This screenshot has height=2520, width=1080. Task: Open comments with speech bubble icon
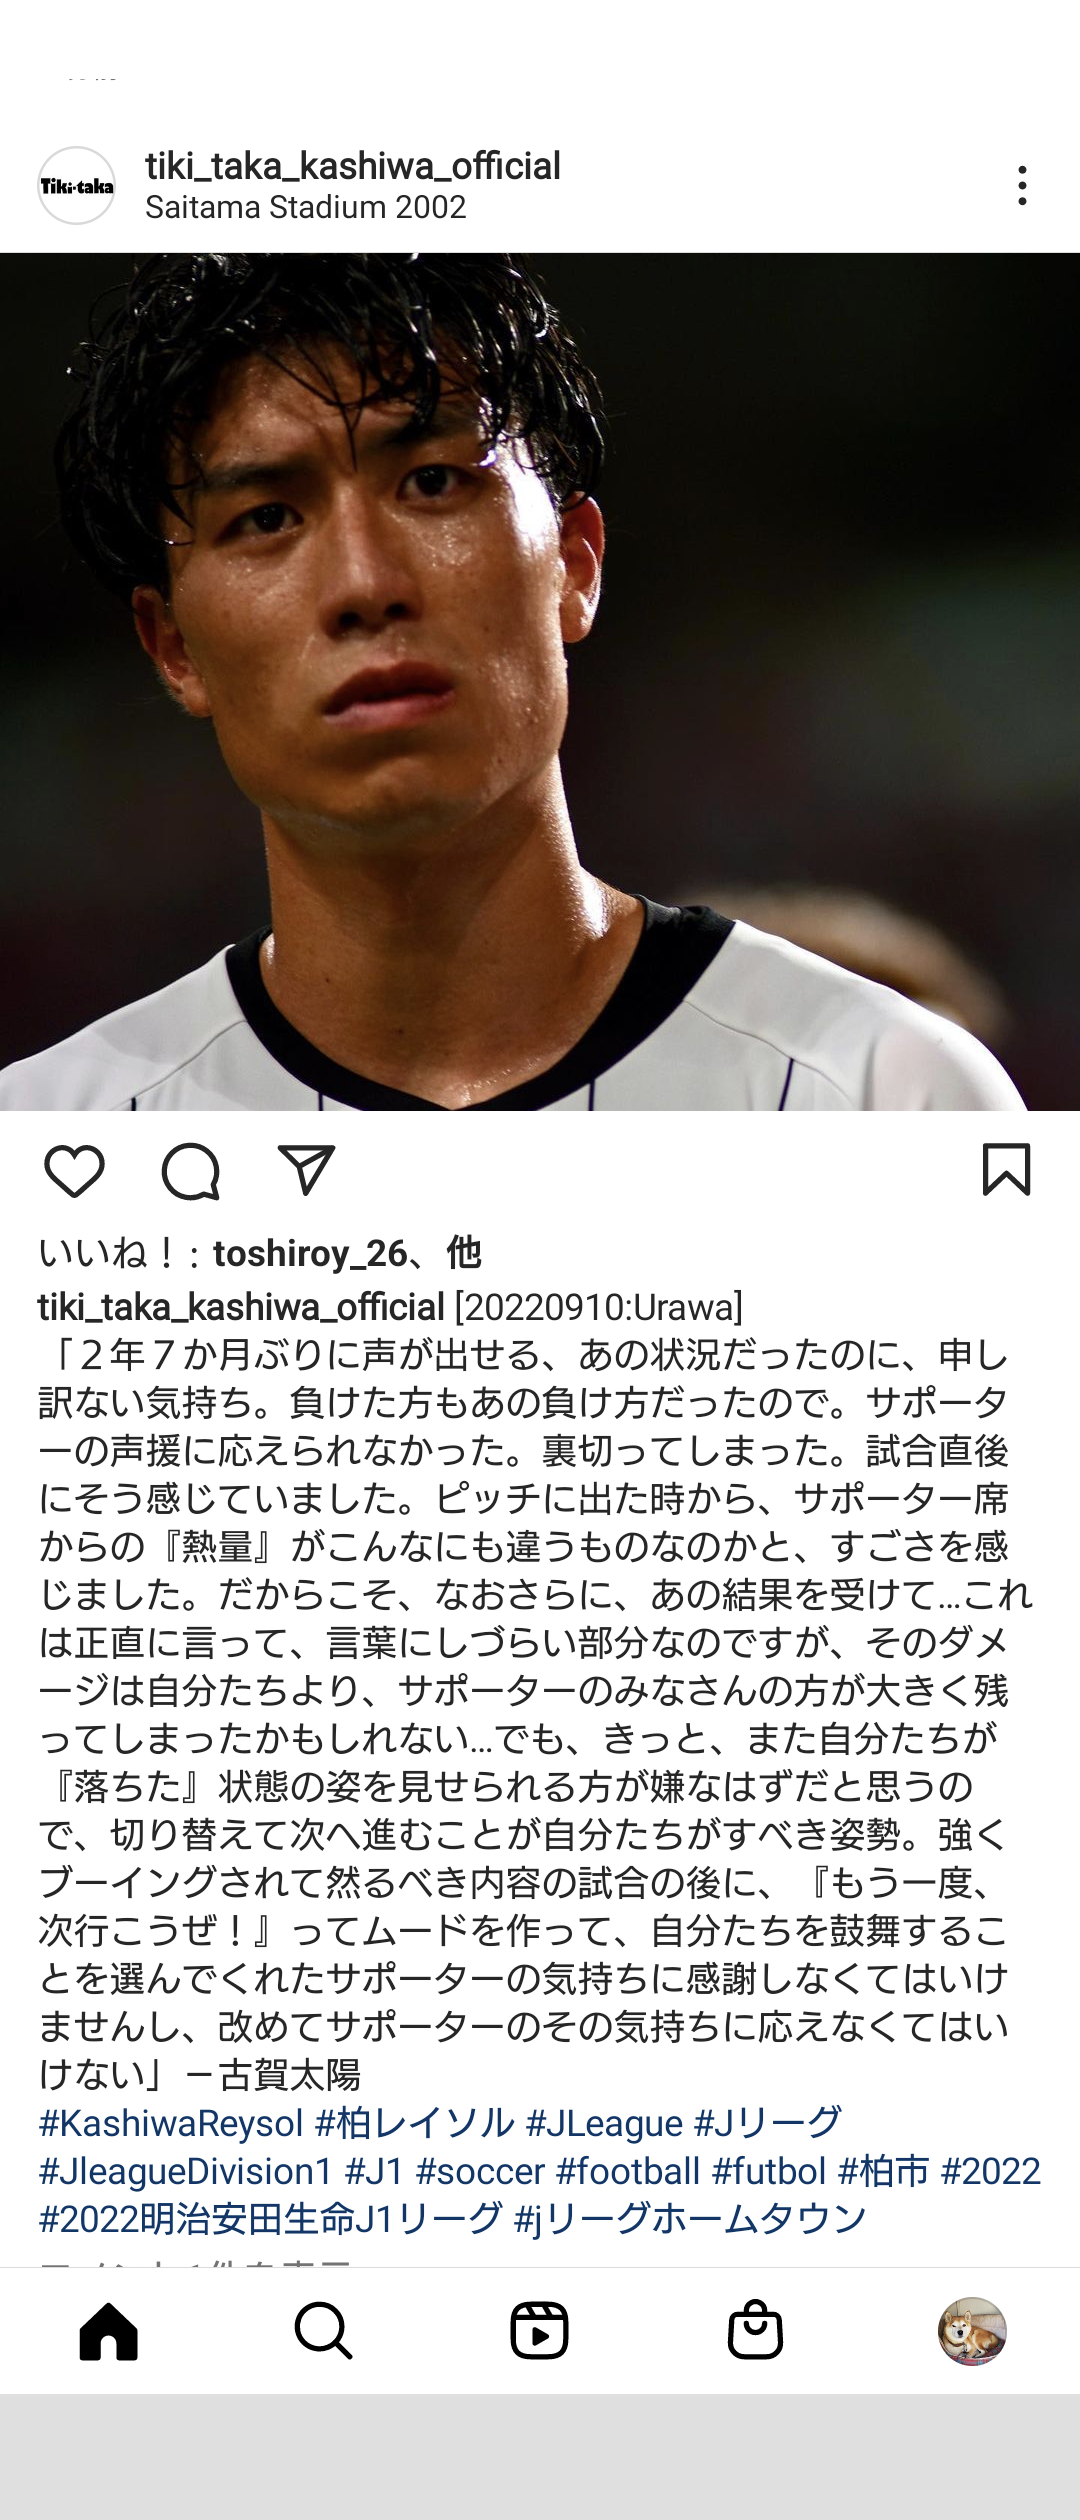[190, 1171]
